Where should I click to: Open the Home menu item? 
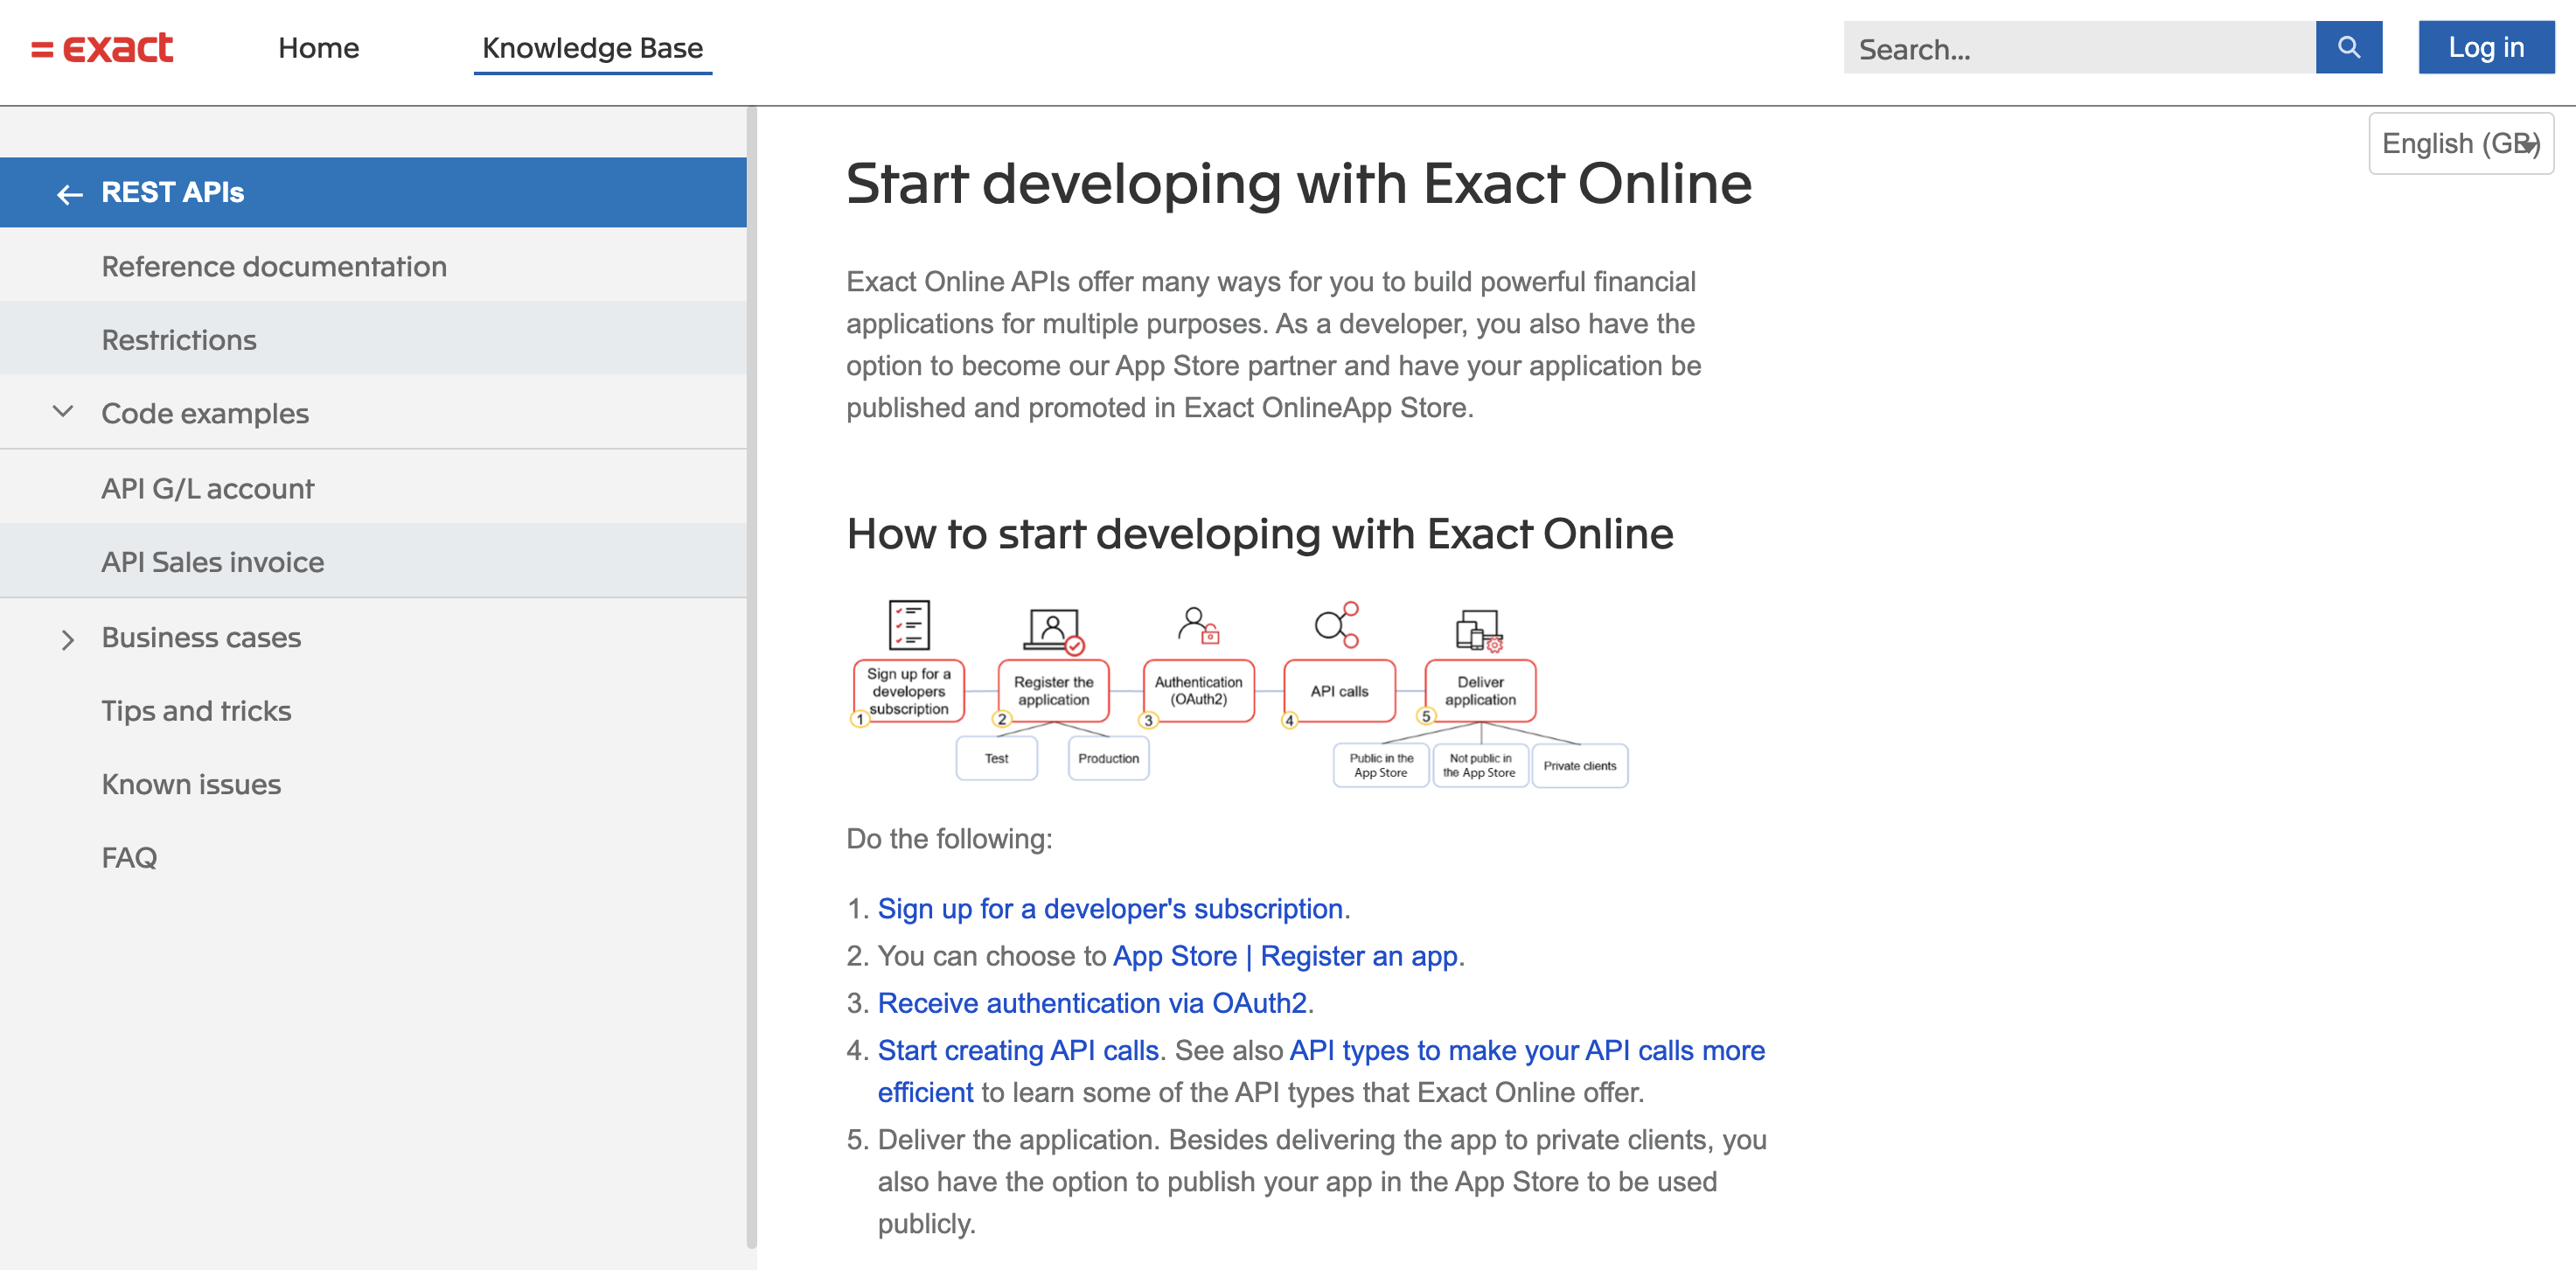click(318, 48)
